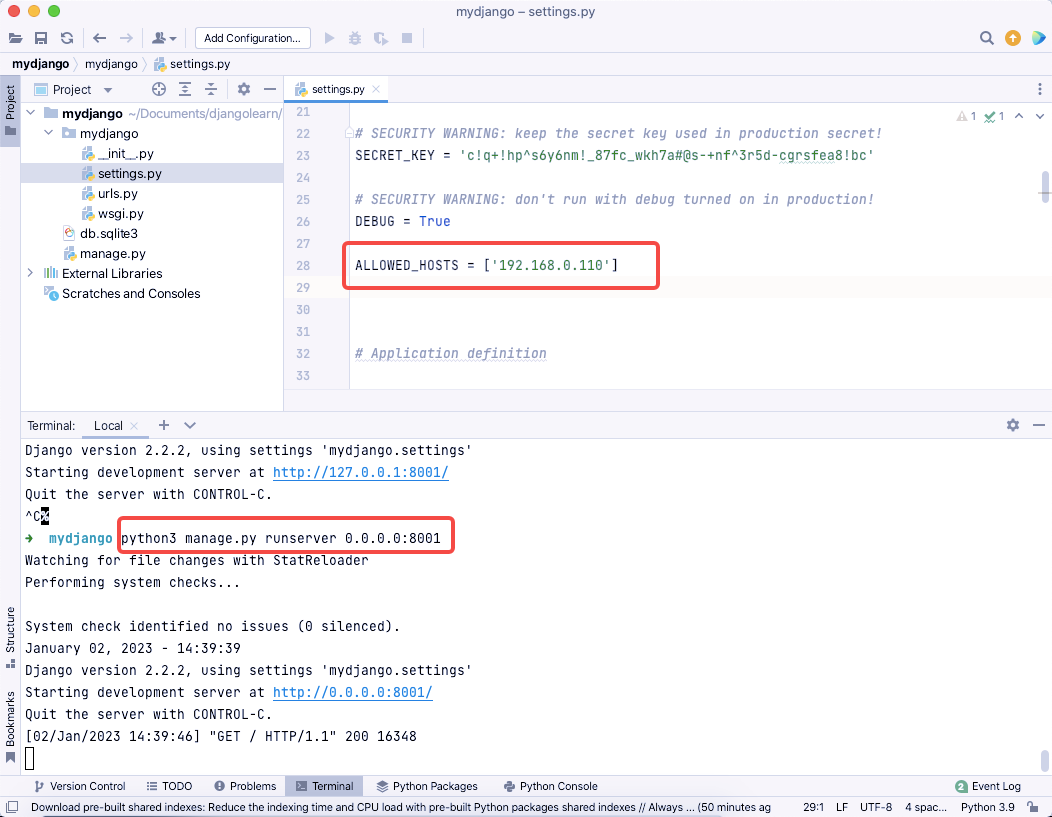
Task: Click Select Opened File crosshair icon
Action: click(159, 89)
